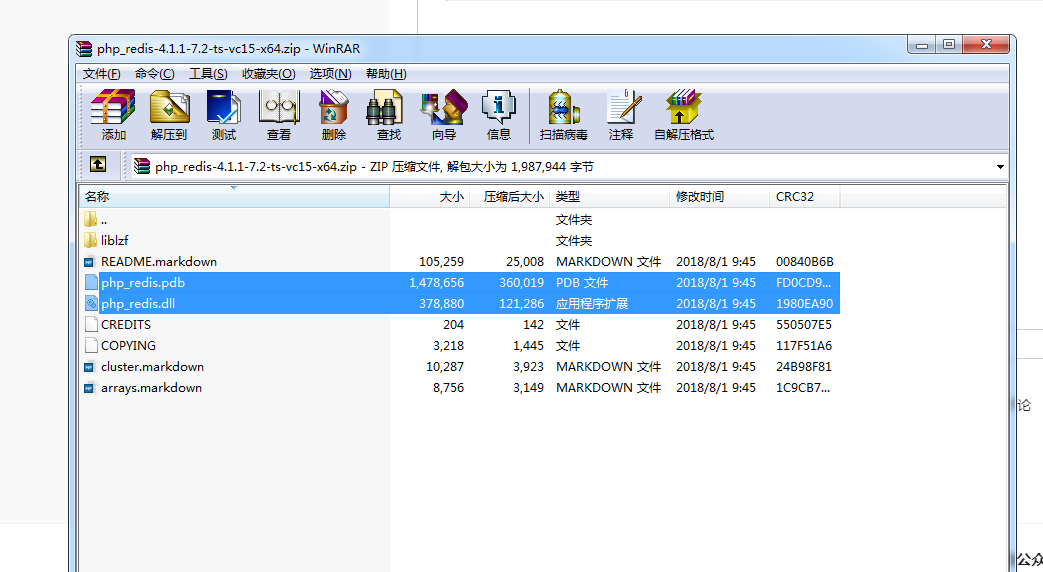Screen dimensions: 1043x572
Task: Click the SFX (自解压格式) toolbar icon
Action: [683, 107]
